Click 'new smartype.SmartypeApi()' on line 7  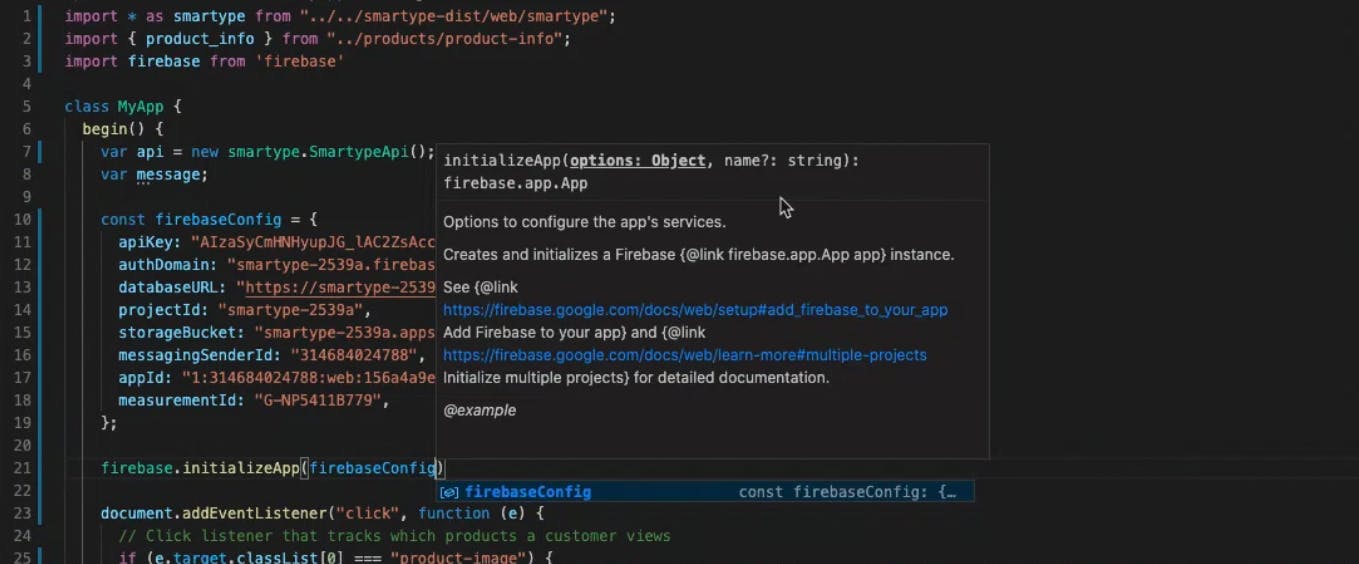[x=309, y=151]
